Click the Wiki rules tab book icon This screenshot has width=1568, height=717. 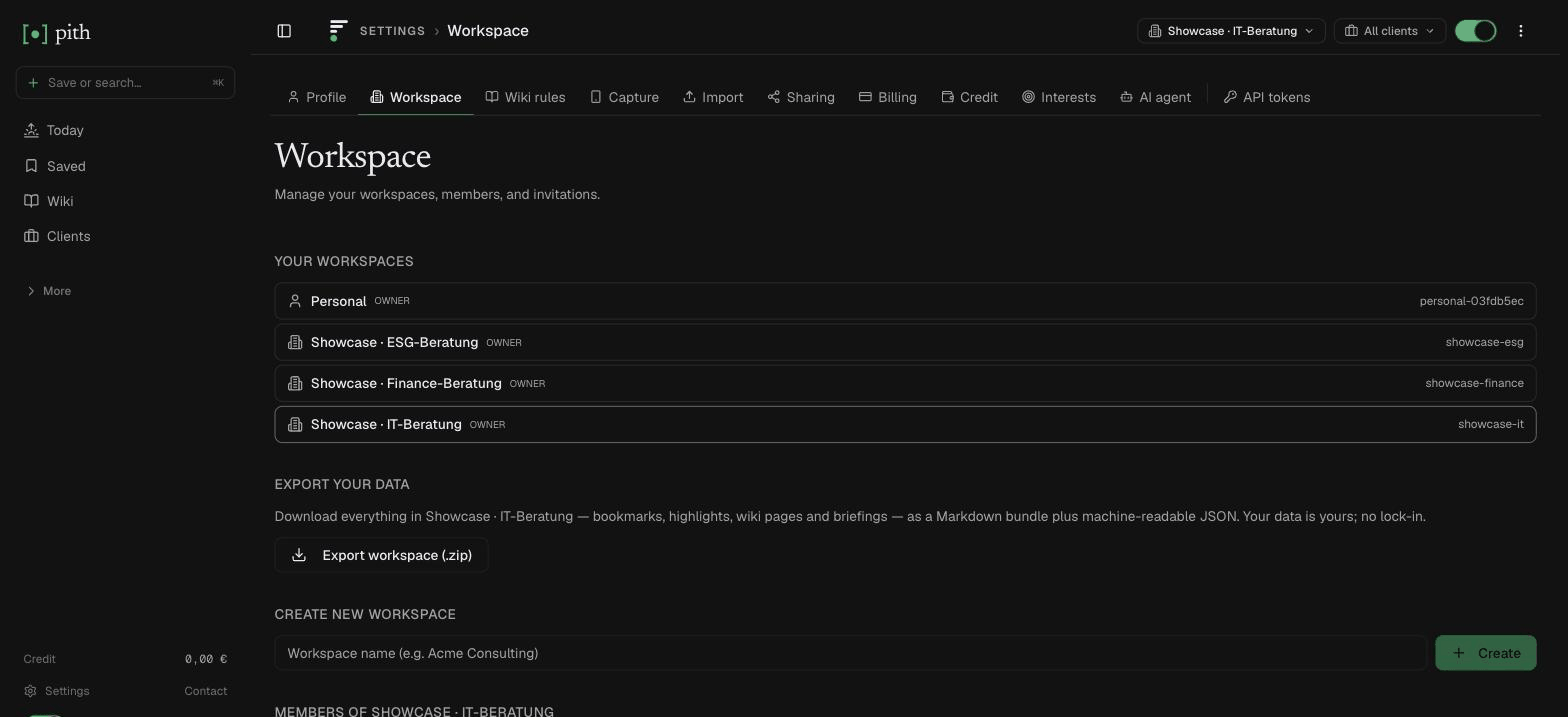tap(492, 97)
